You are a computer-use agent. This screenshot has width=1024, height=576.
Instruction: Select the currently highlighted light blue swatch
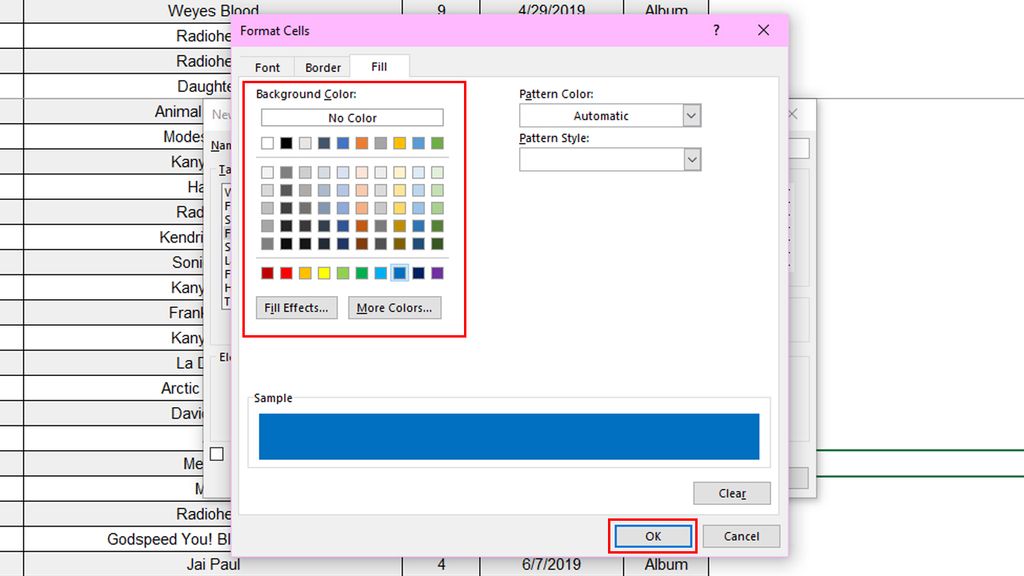(x=399, y=272)
